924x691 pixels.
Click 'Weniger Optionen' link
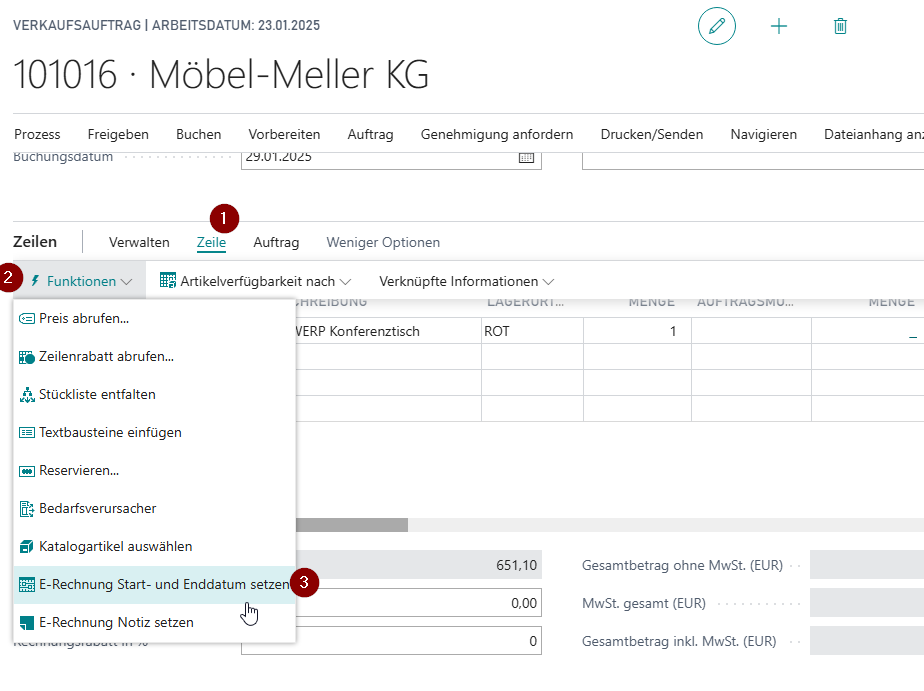(x=383, y=242)
